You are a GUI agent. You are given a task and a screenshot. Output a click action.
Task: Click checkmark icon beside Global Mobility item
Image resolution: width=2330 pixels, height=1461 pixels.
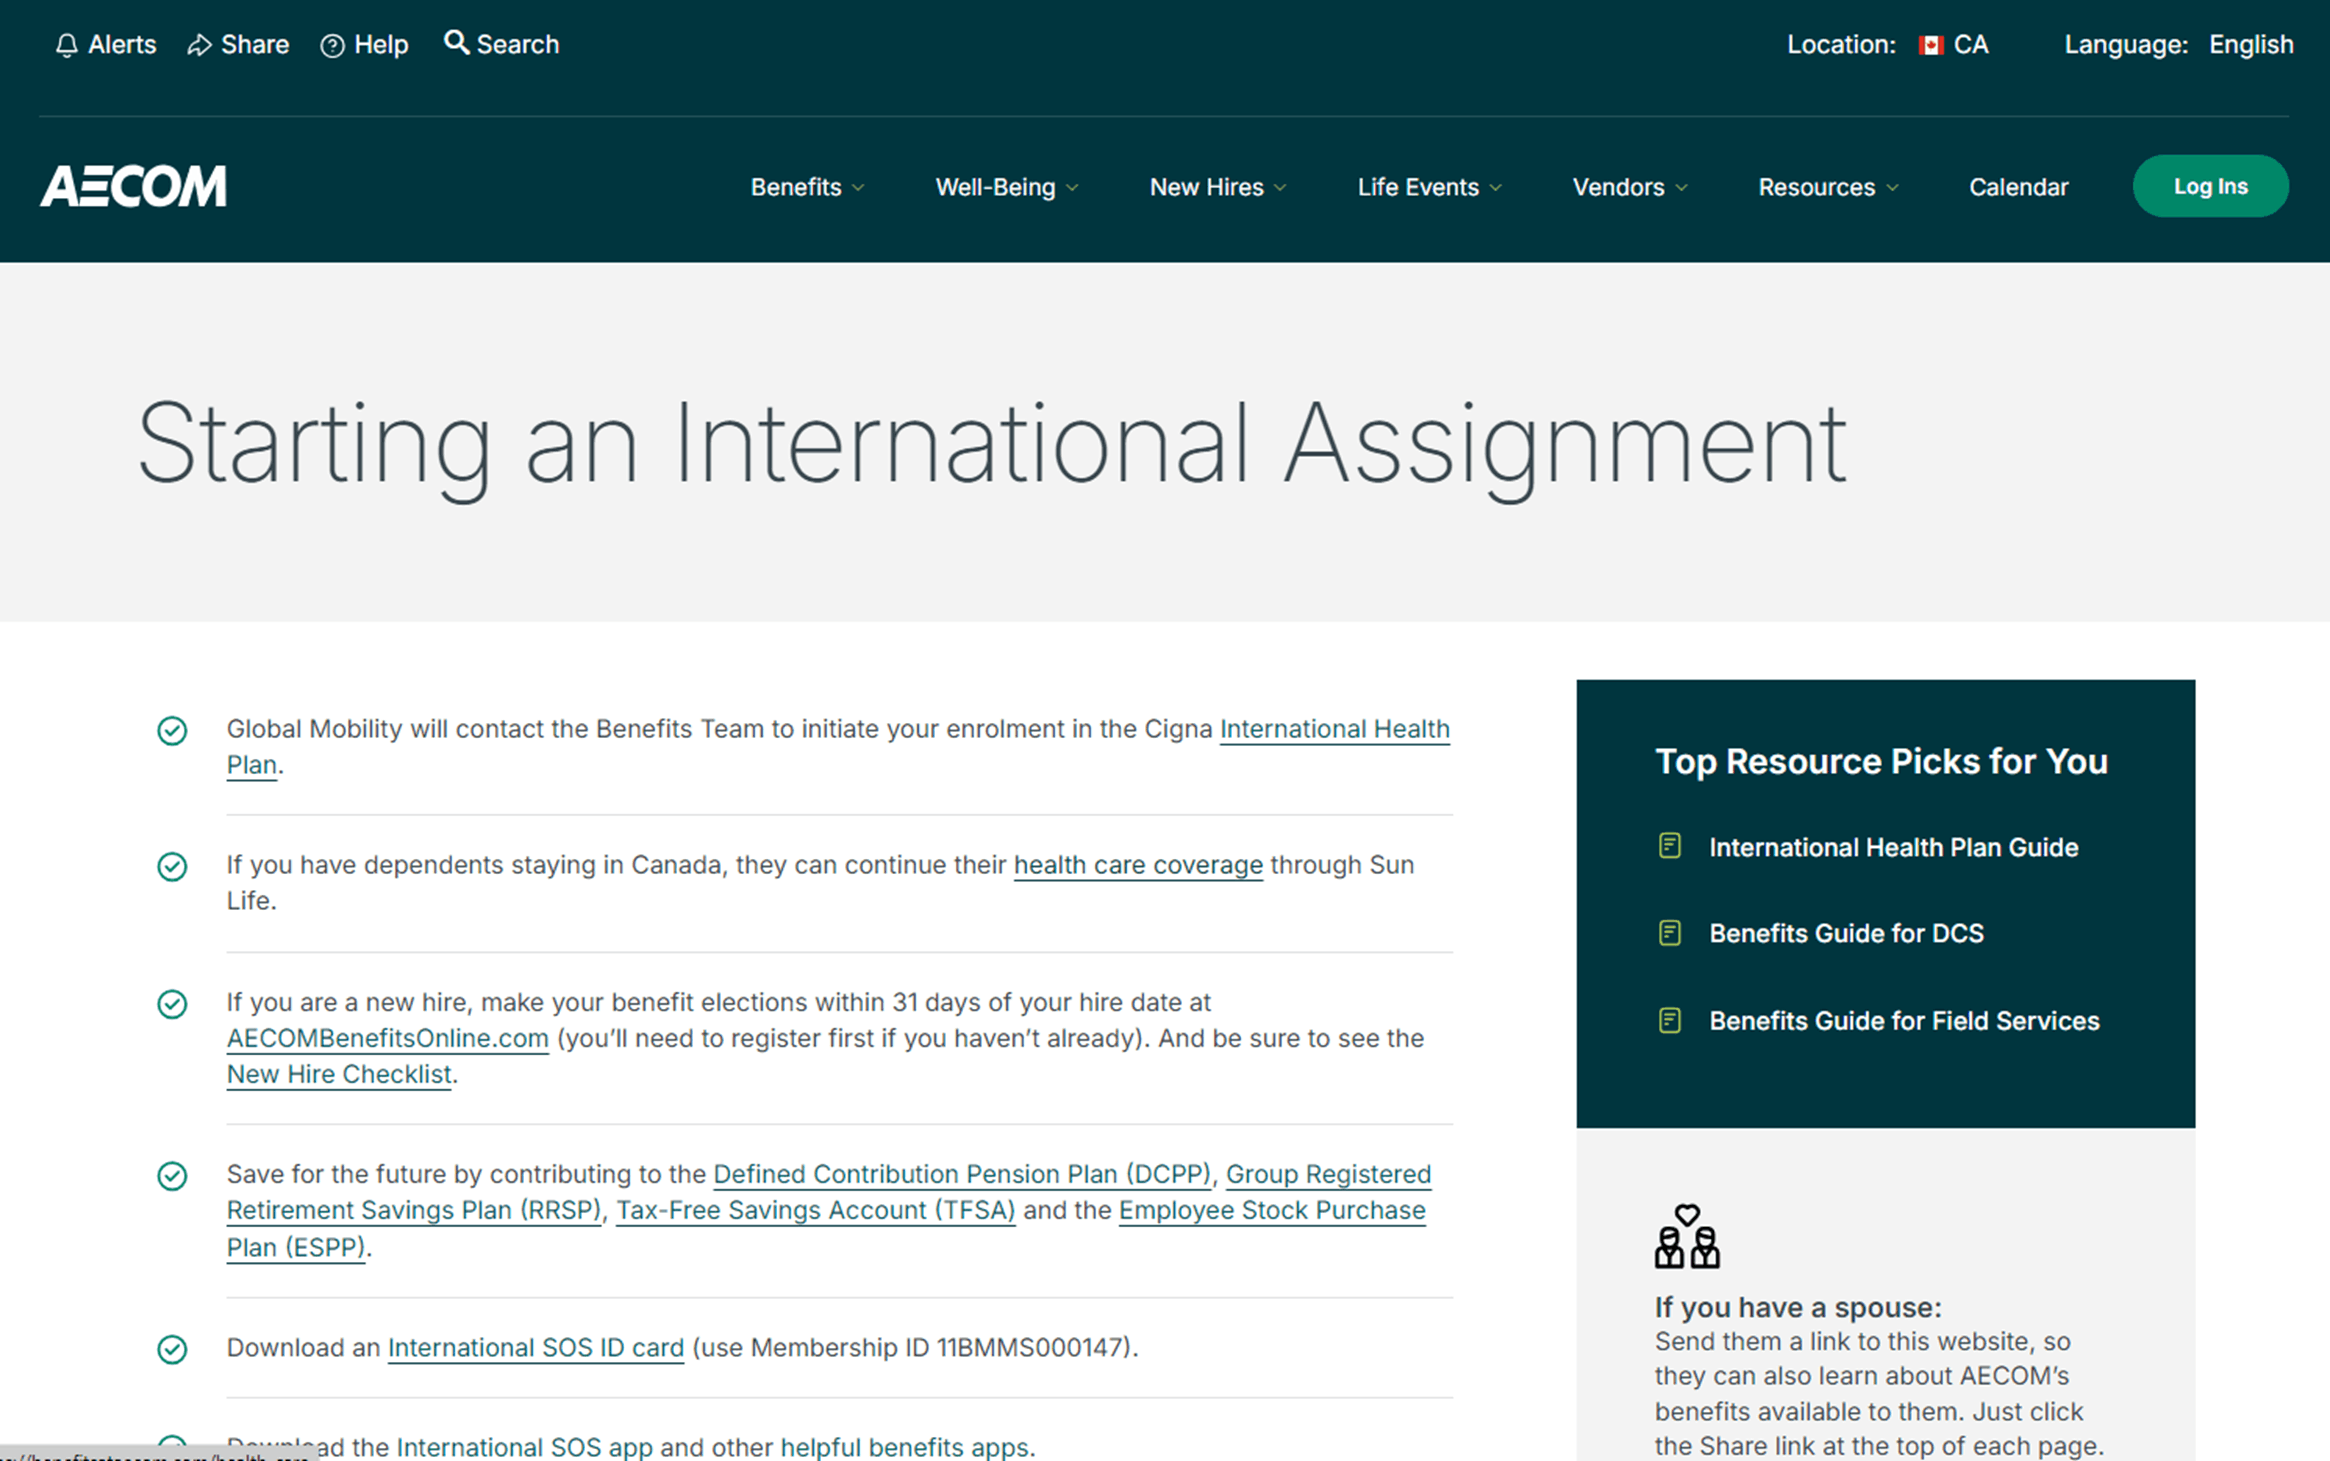click(x=172, y=731)
